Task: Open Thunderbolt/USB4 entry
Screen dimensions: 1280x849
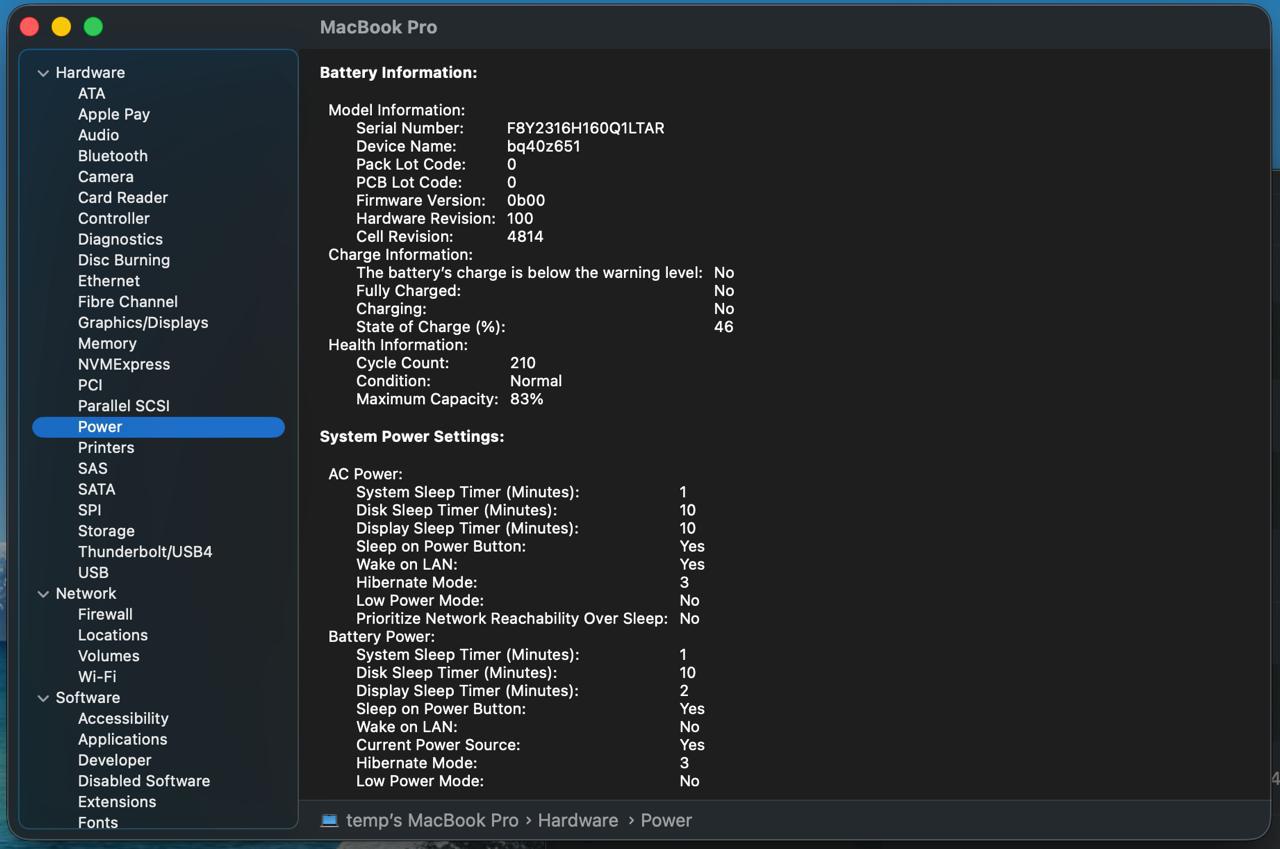Action: (x=145, y=552)
